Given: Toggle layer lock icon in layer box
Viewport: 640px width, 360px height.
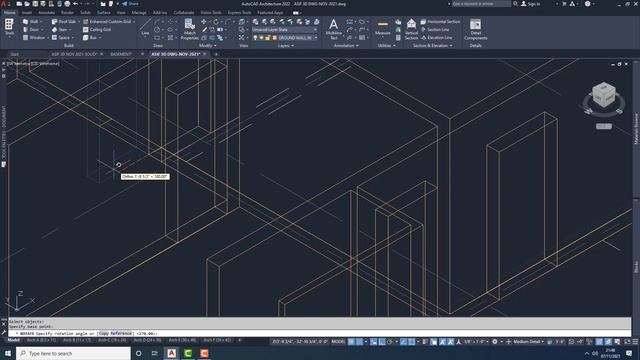Looking at the screenshot, I should [268, 38].
